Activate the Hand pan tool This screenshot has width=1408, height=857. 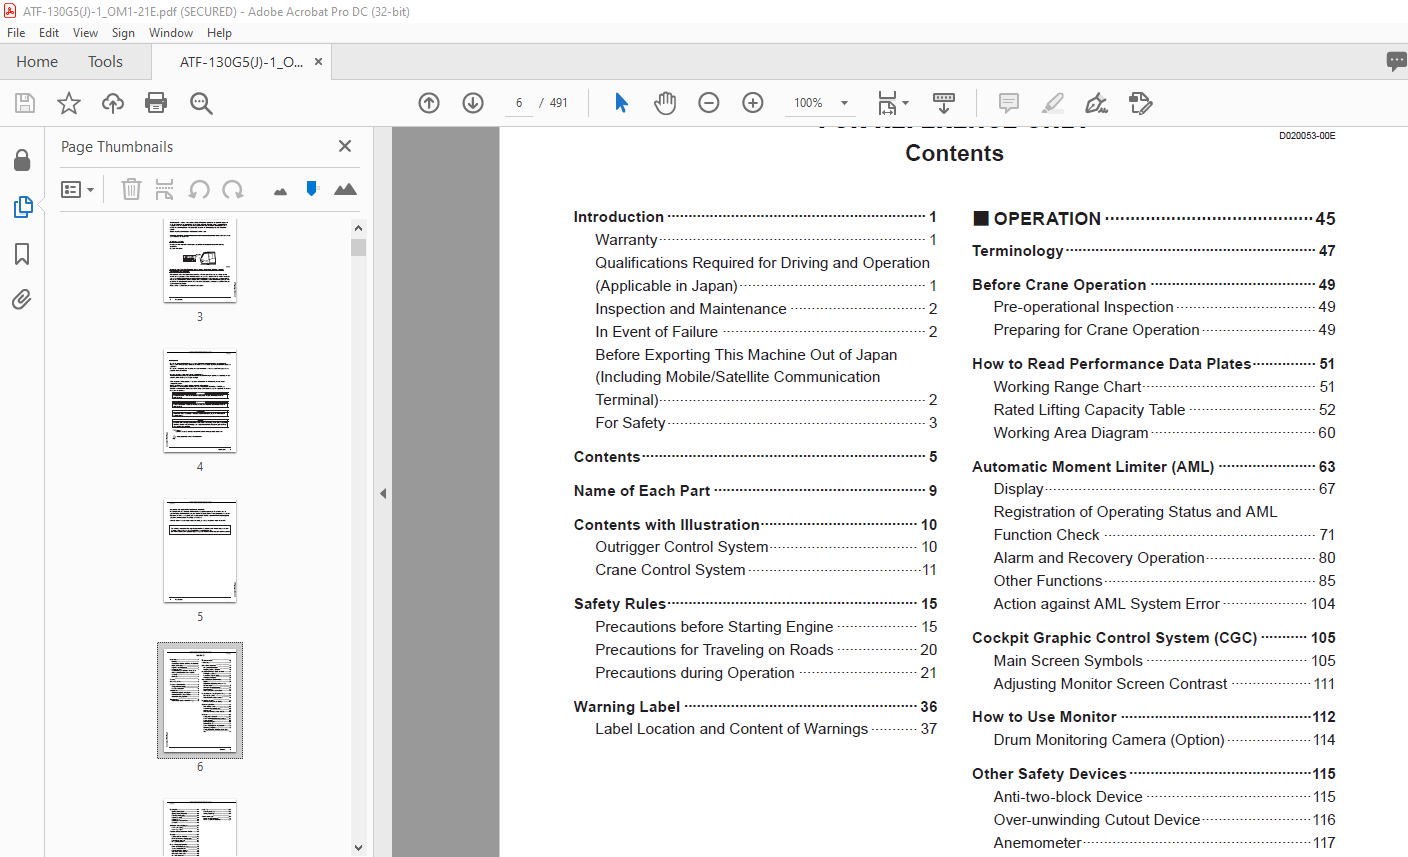(665, 103)
